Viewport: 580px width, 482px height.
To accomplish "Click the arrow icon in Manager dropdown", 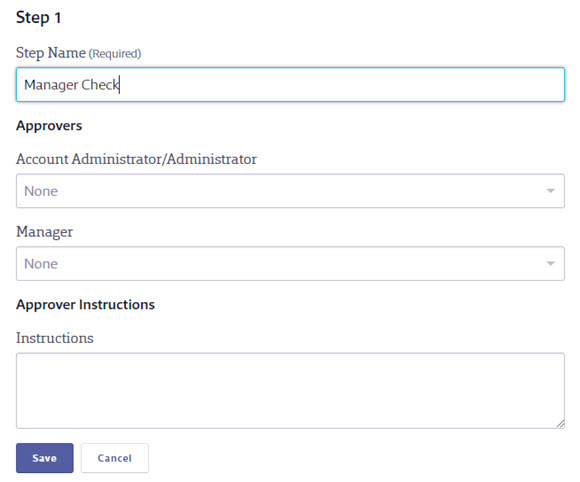I will pyautogui.click(x=550, y=263).
